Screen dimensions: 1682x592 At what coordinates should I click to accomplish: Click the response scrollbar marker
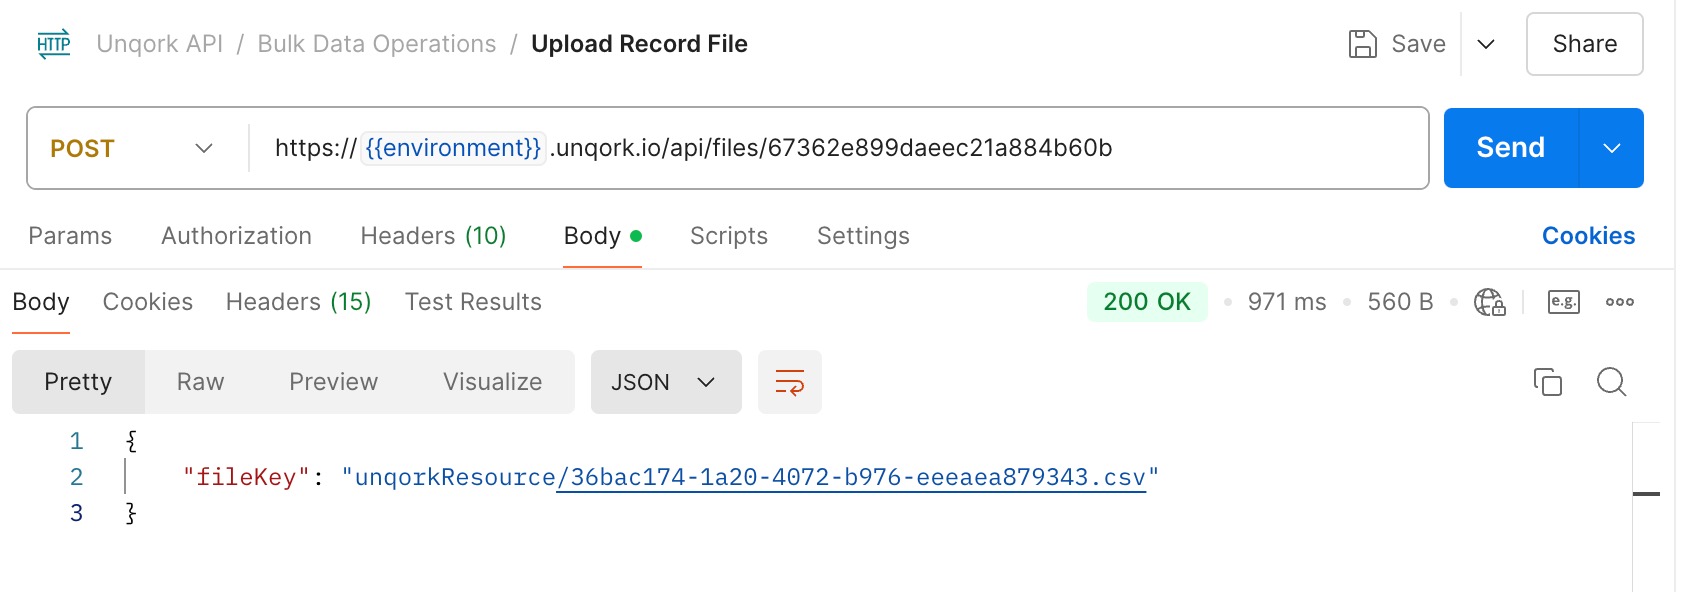click(1646, 494)
